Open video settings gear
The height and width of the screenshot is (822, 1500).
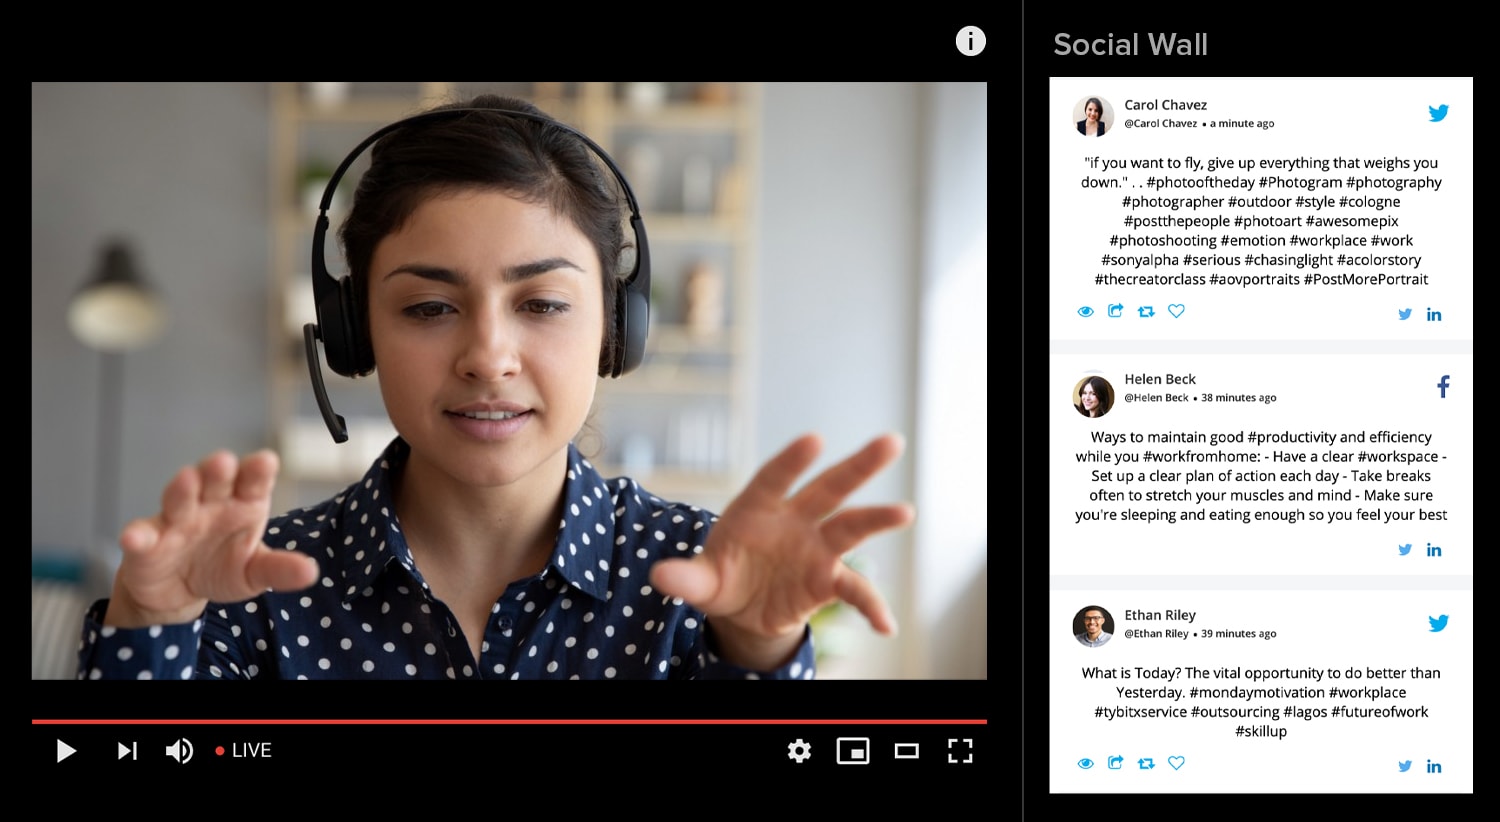click(799, 750)
